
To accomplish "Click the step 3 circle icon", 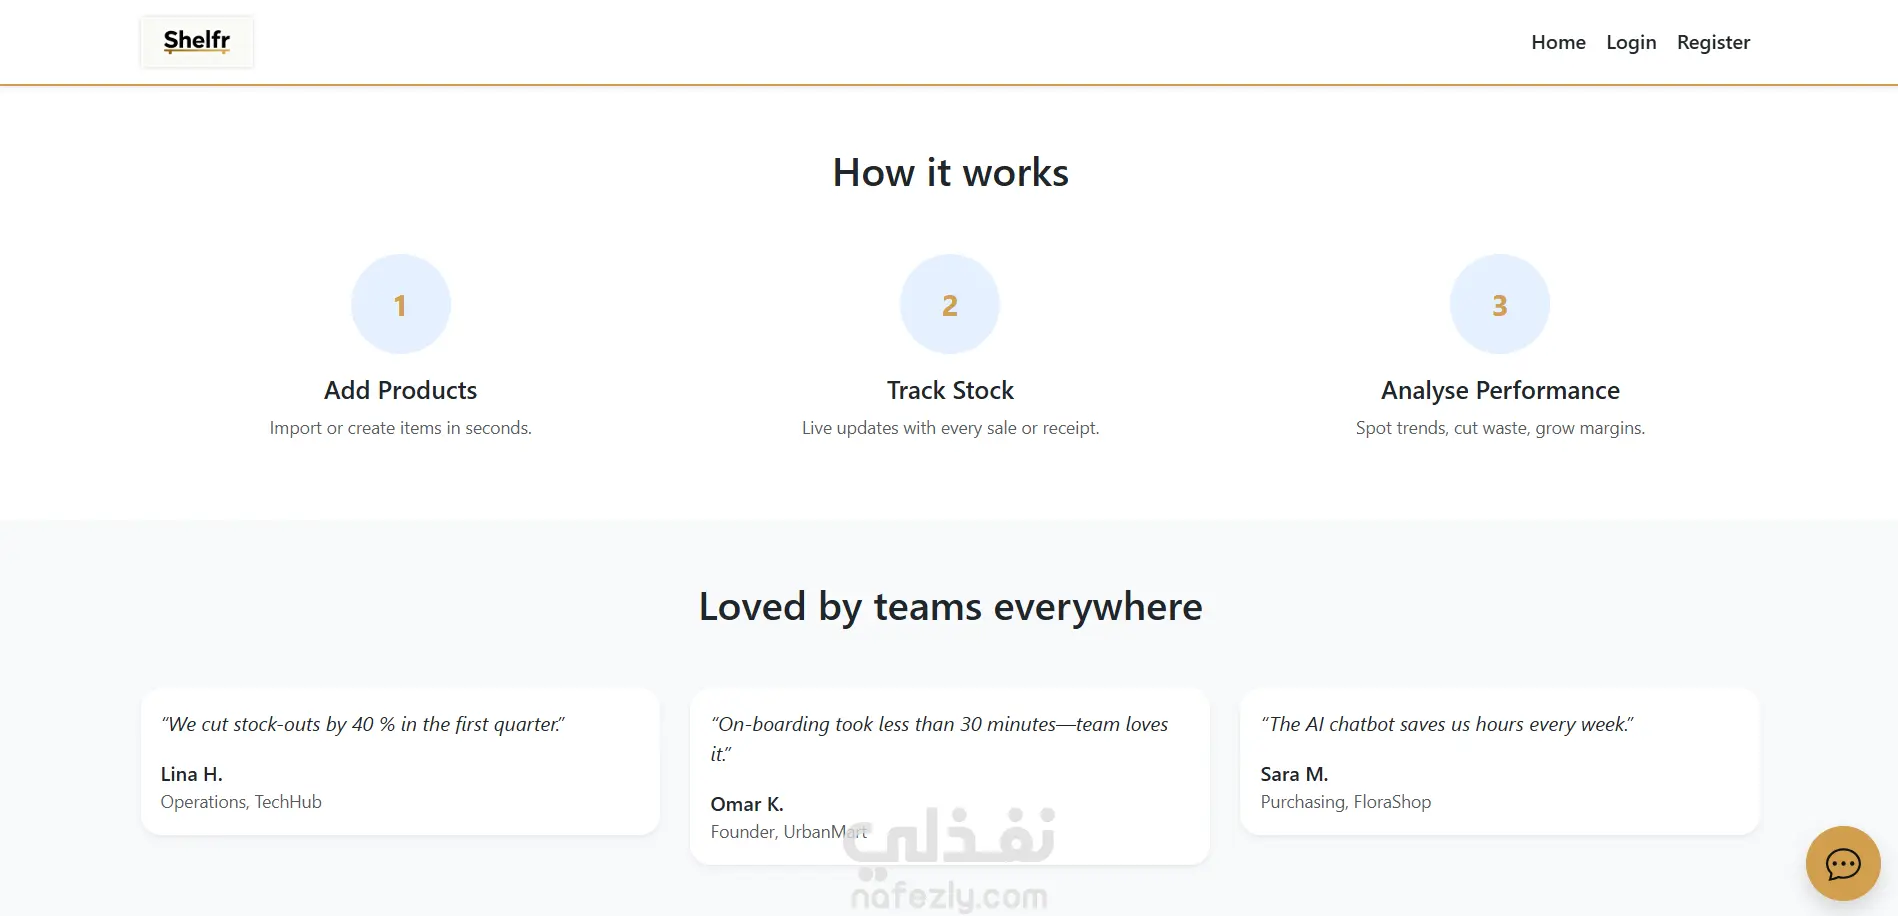I will 1499,304.
